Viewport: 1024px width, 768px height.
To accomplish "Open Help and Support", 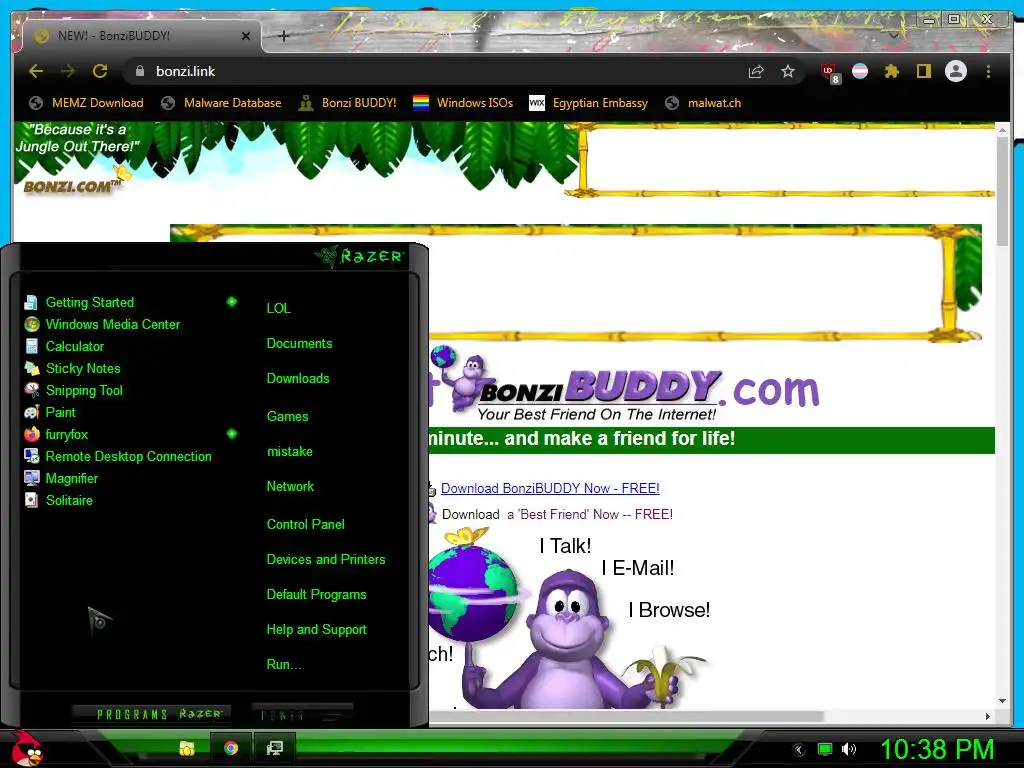I will [316, 630].
